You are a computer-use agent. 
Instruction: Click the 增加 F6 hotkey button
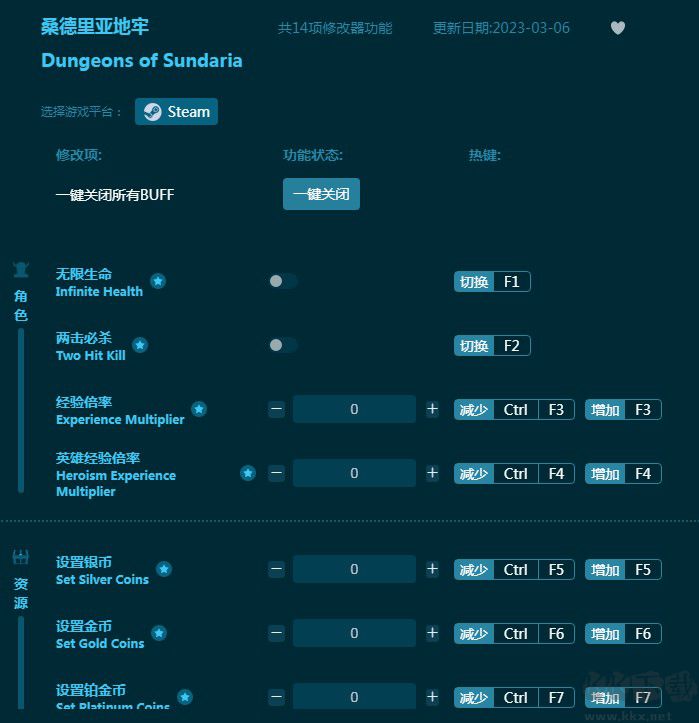point(623,634)
